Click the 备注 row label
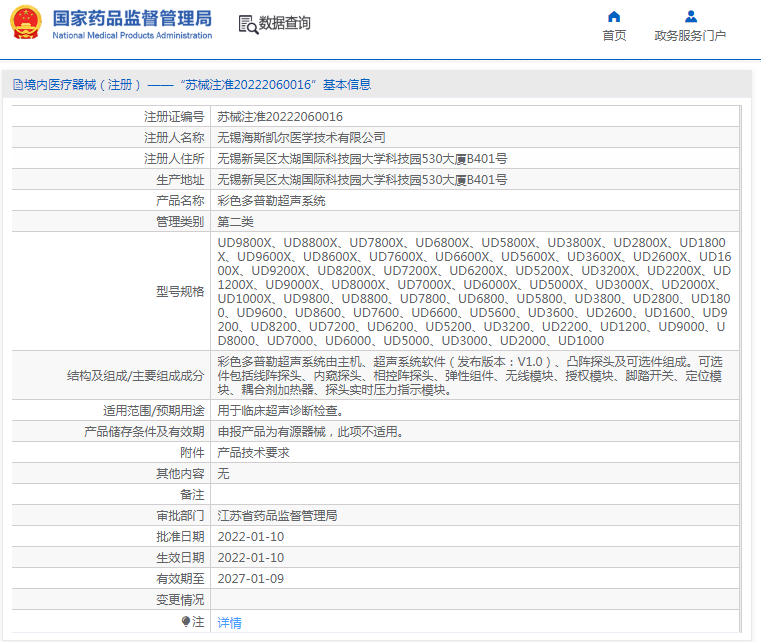This screenshot has width=761, height=642. pos(192,494)
